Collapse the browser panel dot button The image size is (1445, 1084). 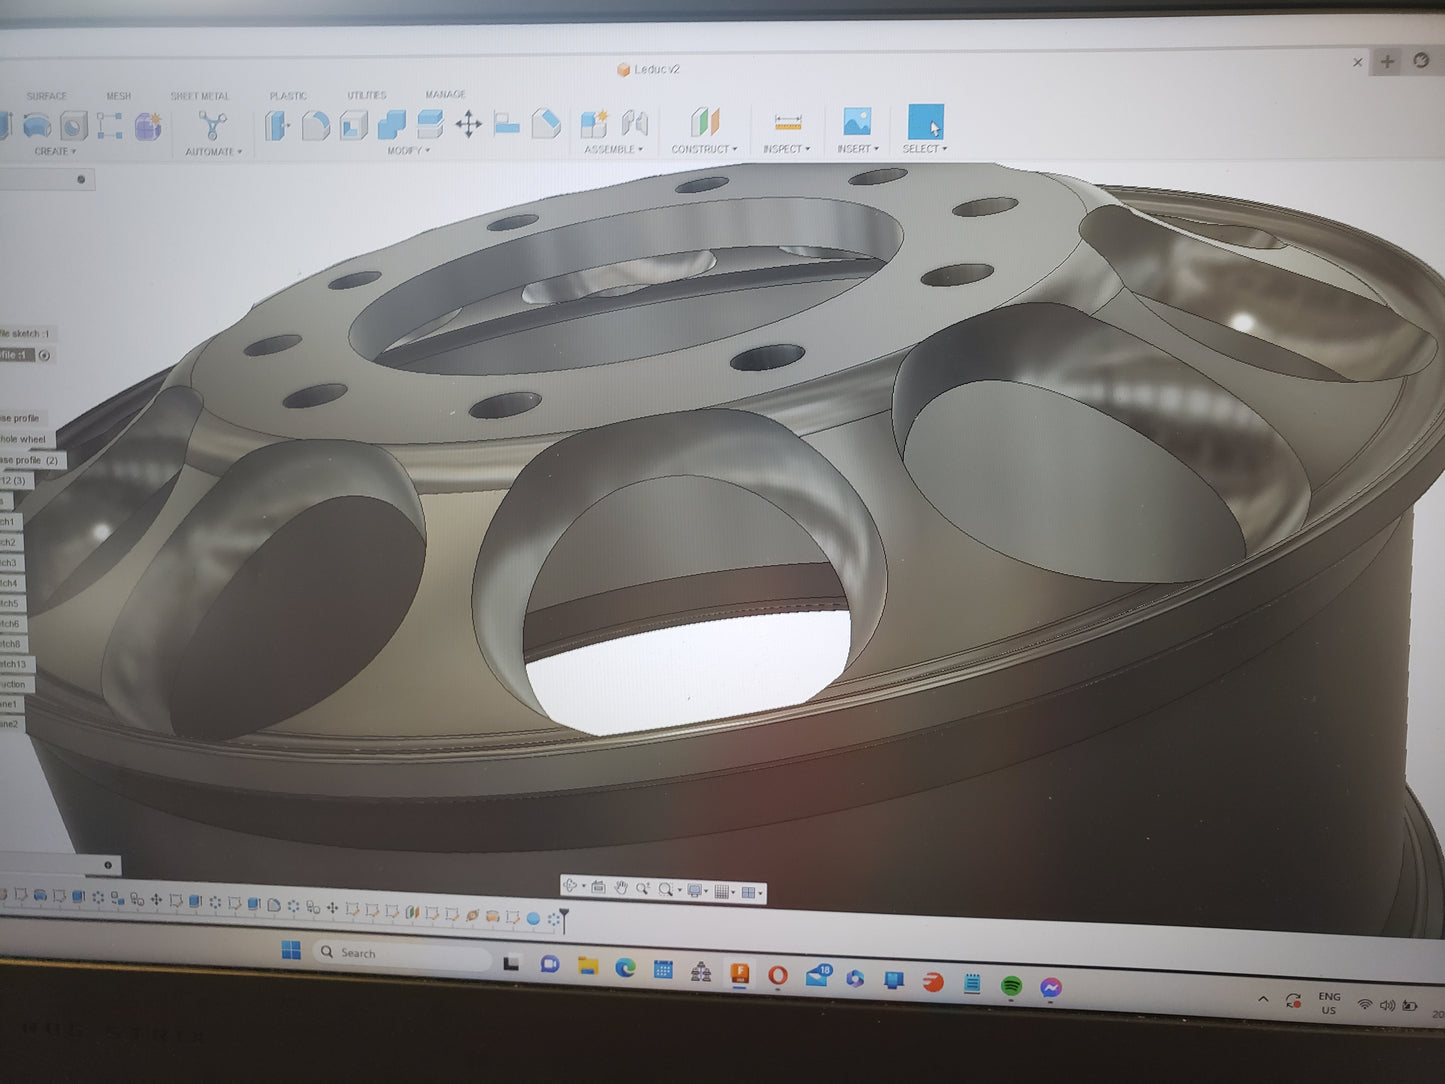(x=81, y=179)
